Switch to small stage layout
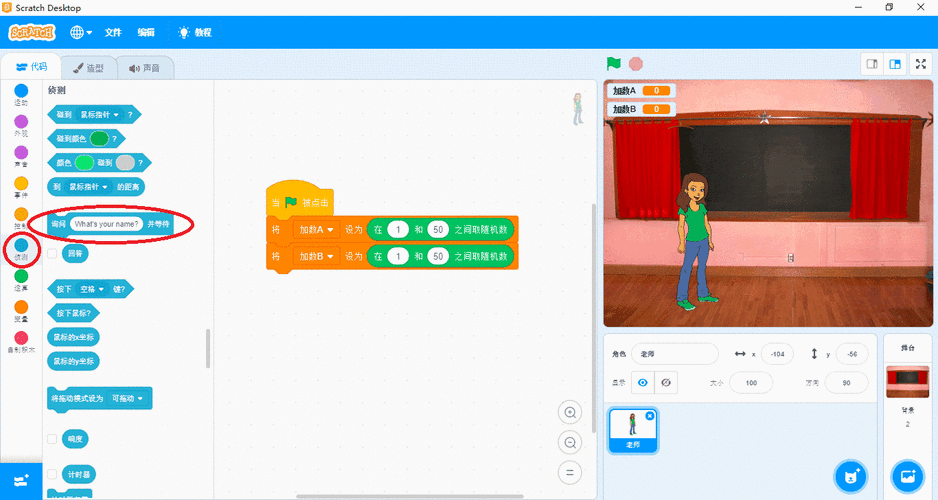 click(872, 64)
